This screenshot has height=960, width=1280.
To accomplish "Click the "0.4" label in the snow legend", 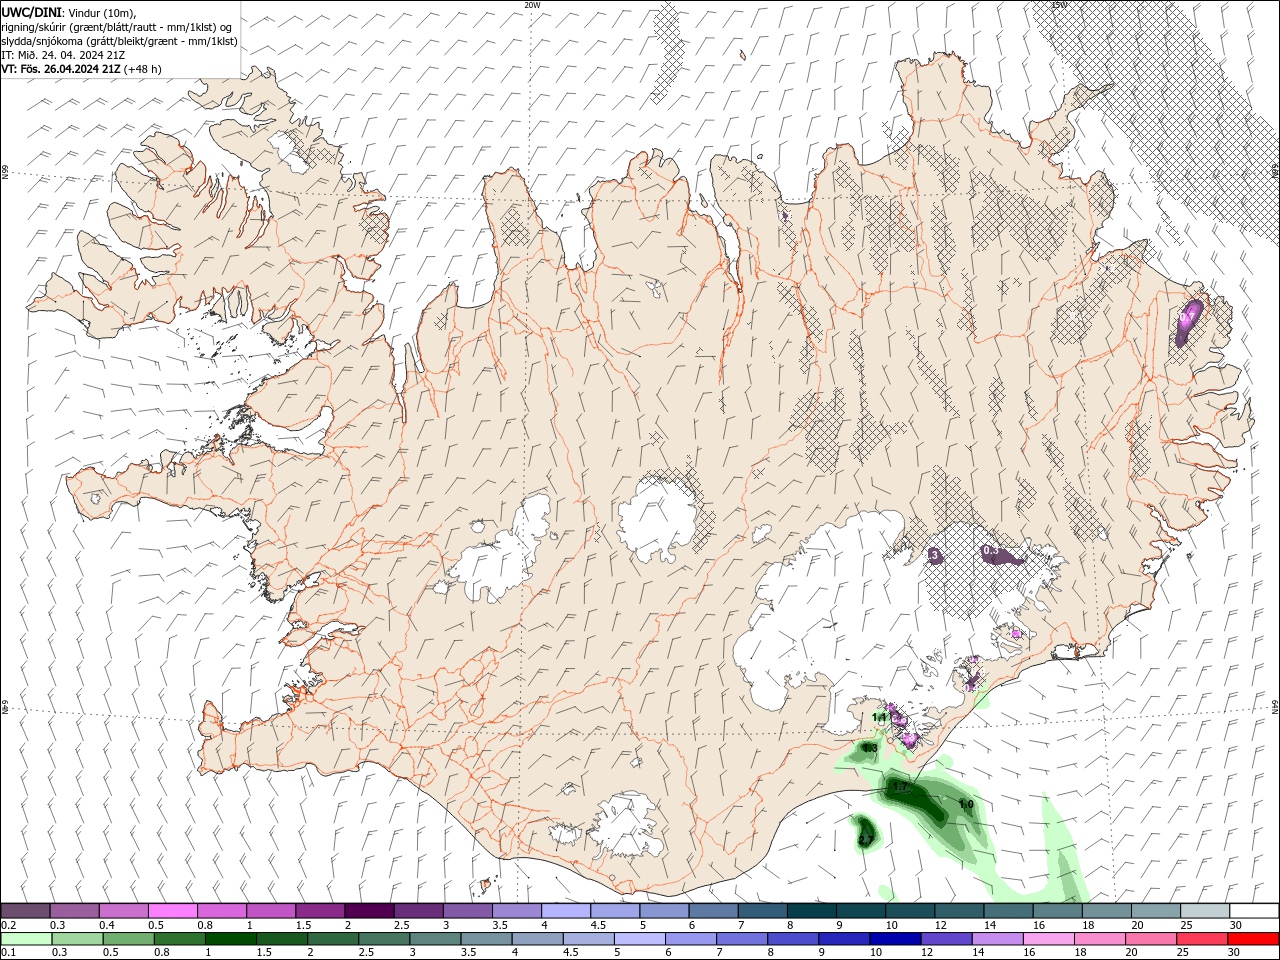I will (107, 925).
